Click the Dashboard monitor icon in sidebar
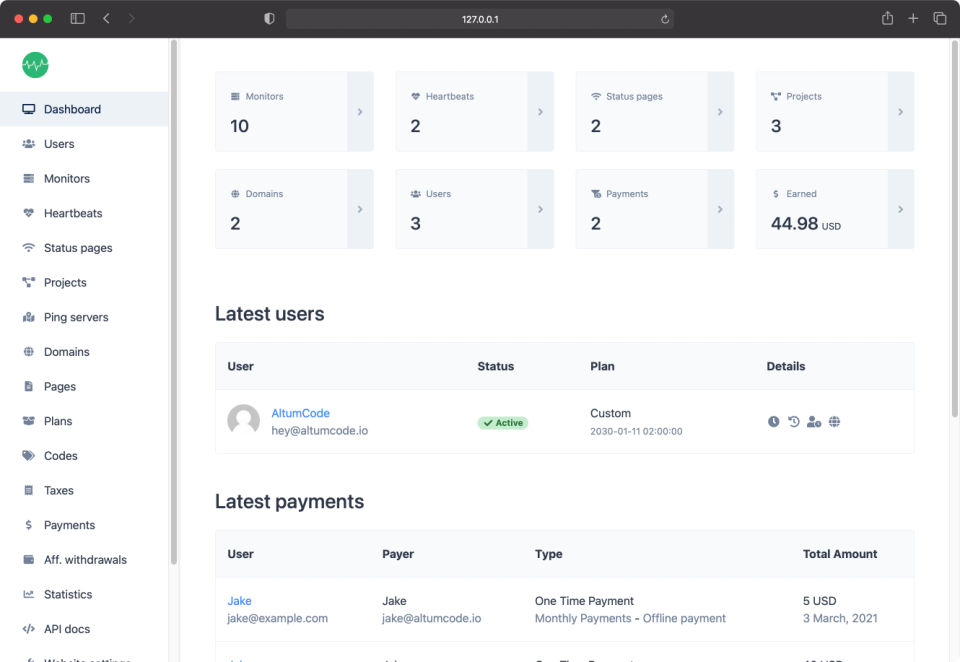960x662 pixels. (28, 109)
